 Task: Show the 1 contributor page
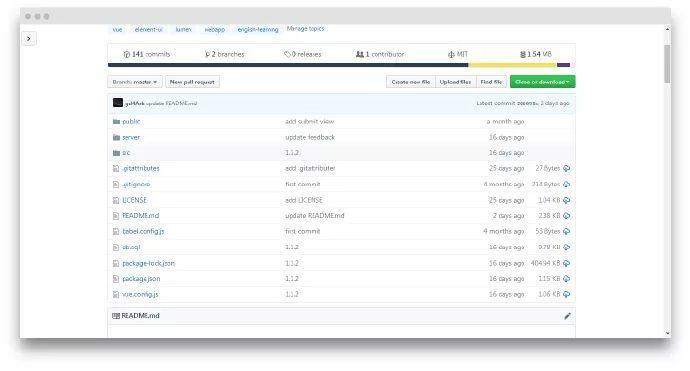click(380, 54)
